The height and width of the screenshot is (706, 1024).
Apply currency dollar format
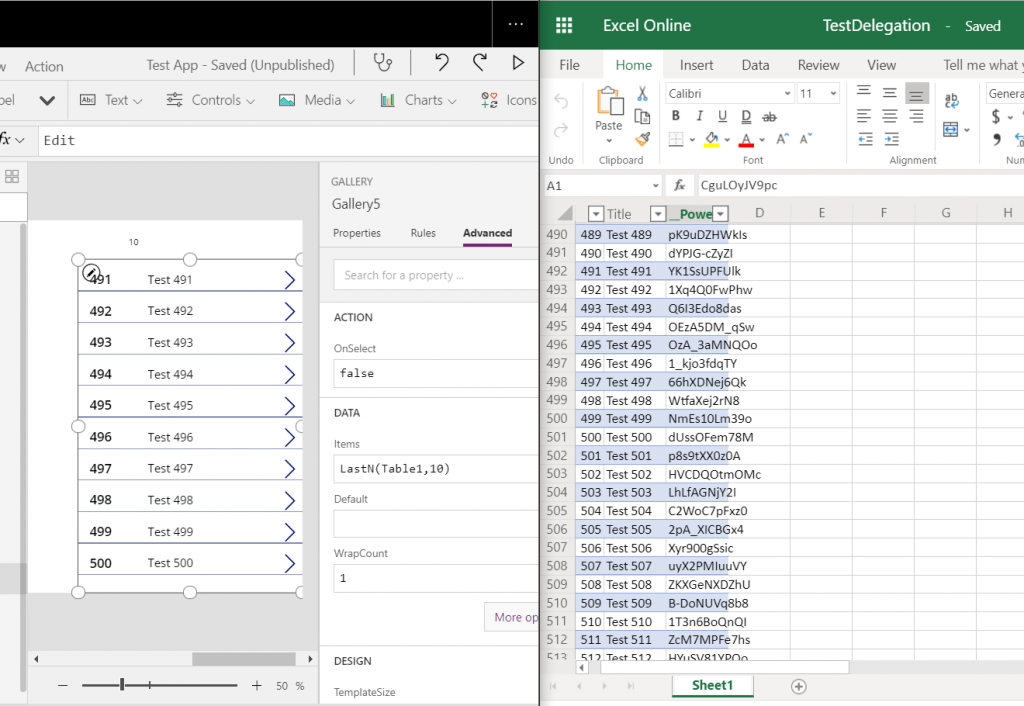pos(995,116)
